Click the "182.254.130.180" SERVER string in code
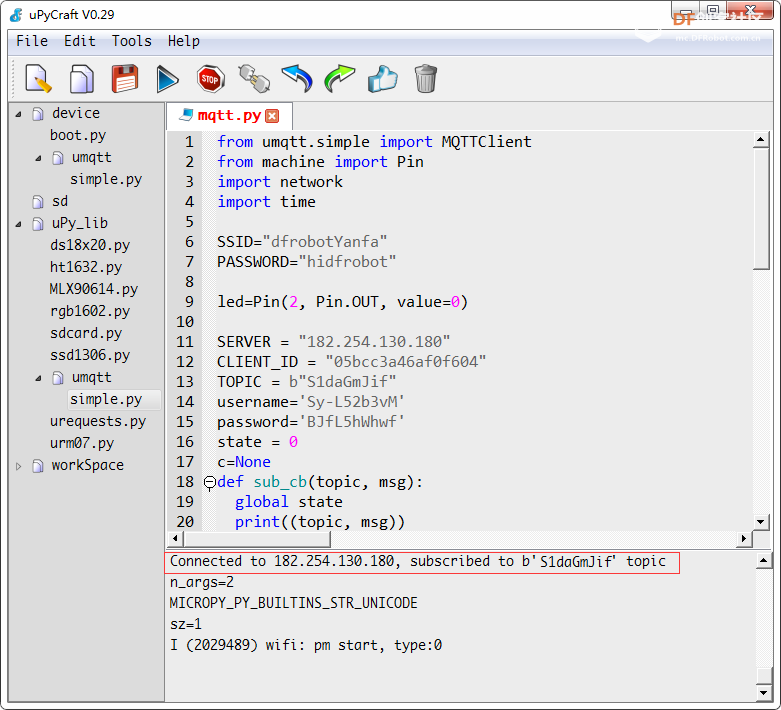The width and height of the screenshot is (781, 710). [x=374, y=342]
